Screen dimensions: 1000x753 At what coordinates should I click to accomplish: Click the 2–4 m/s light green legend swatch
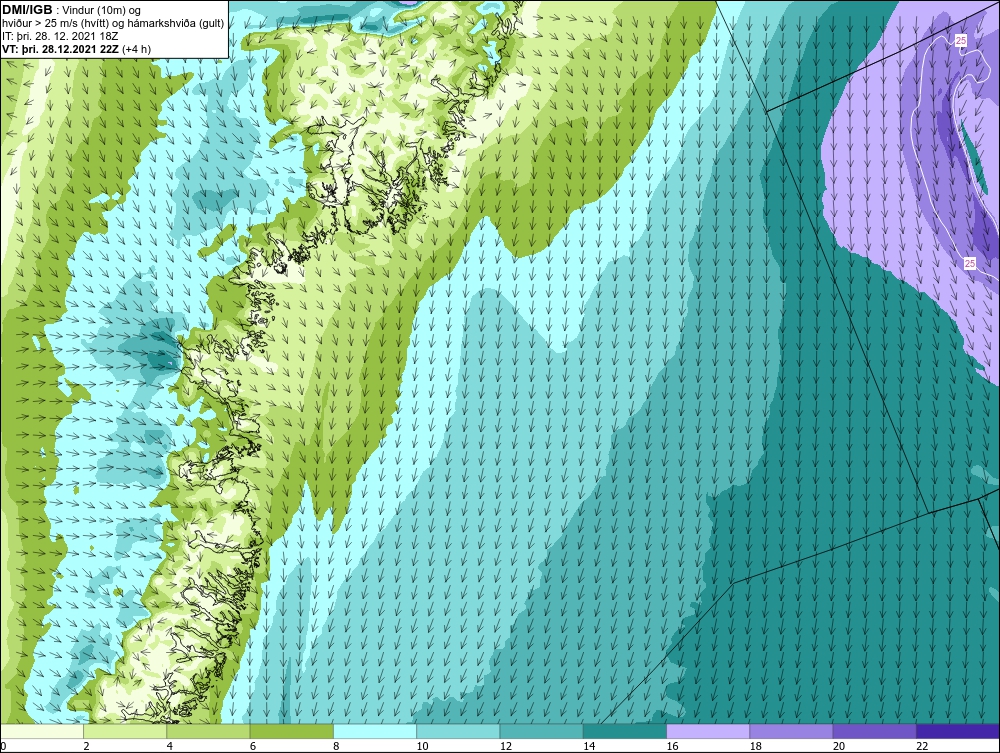coord(125,731)
